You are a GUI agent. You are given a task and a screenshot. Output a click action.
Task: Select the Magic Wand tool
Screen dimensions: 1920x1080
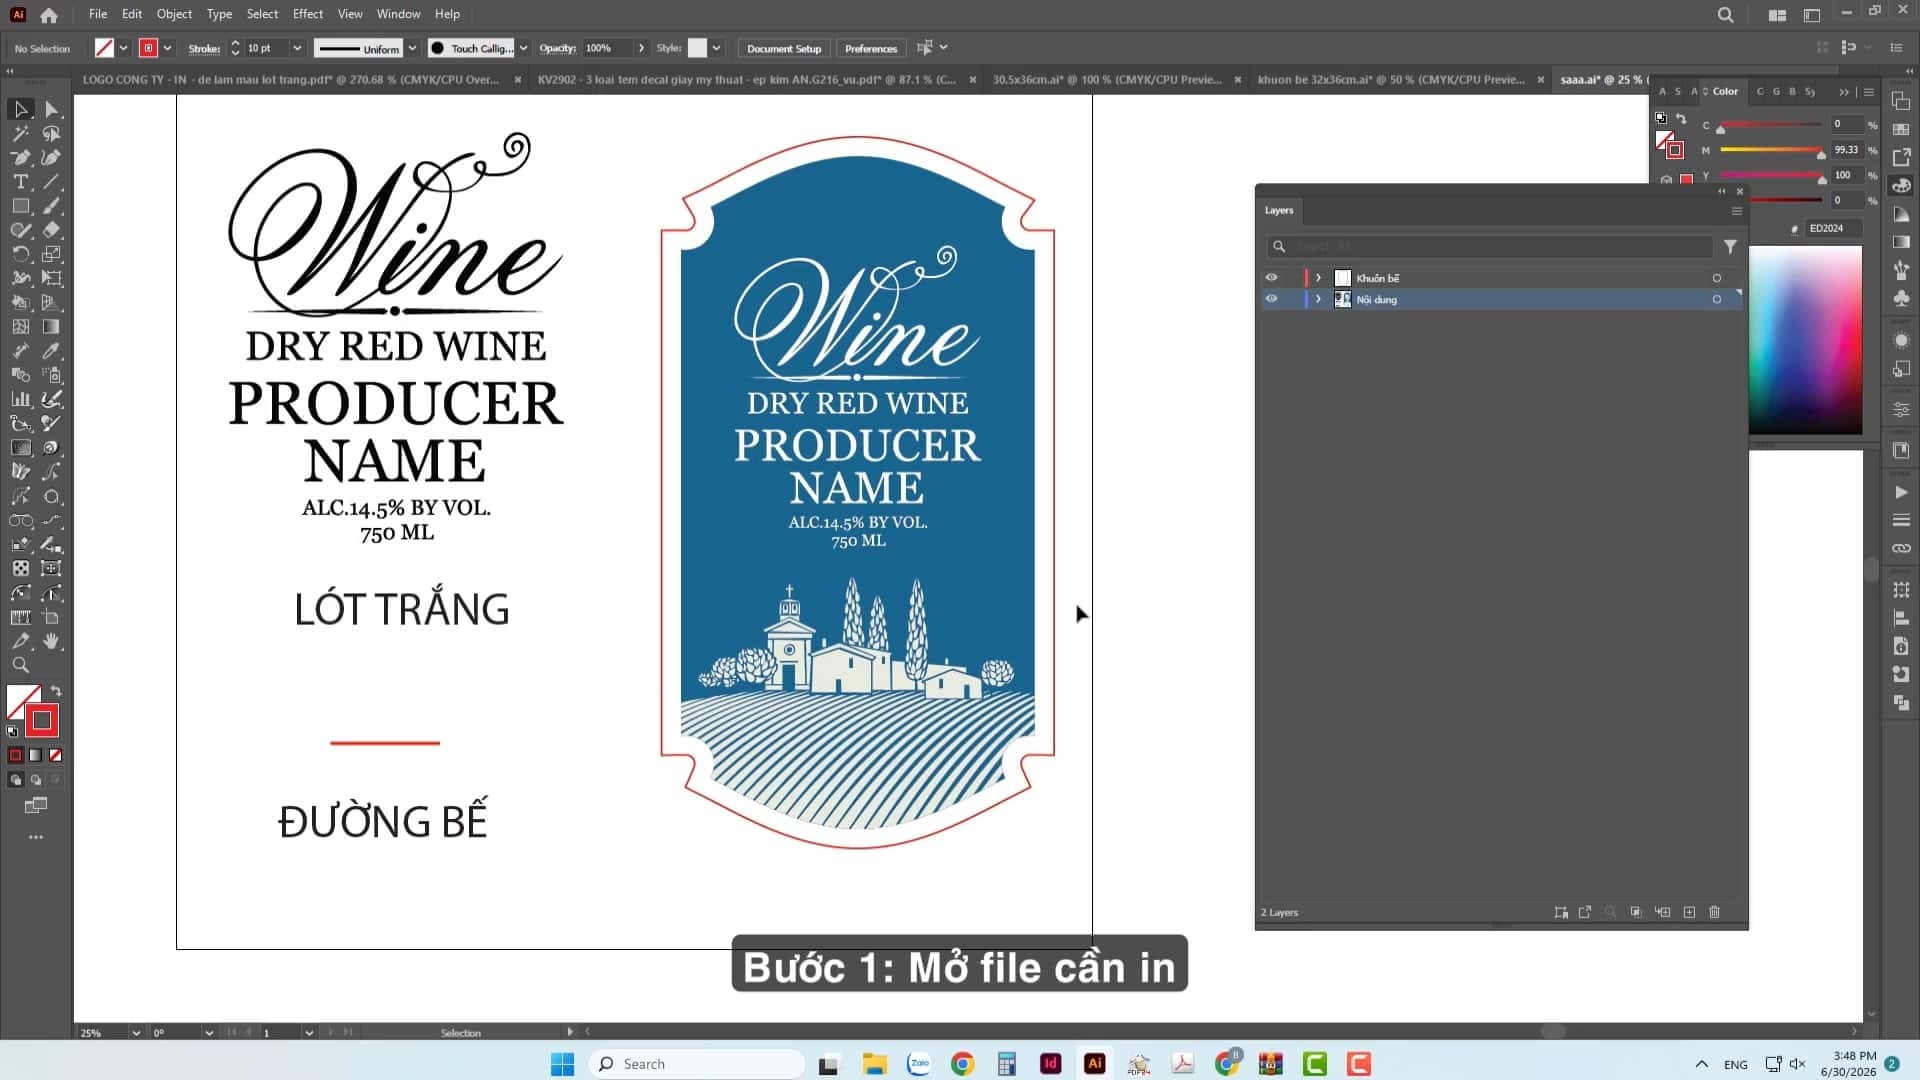tap(21, 133)
